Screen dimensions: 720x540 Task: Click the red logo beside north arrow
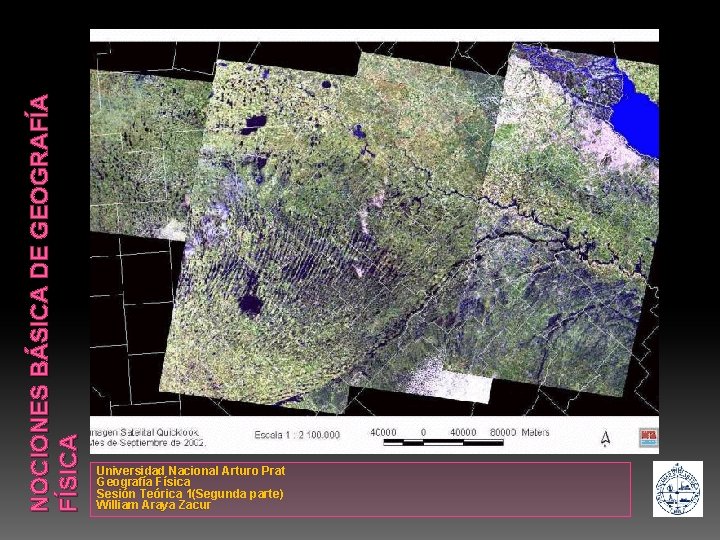pos(648,438)
